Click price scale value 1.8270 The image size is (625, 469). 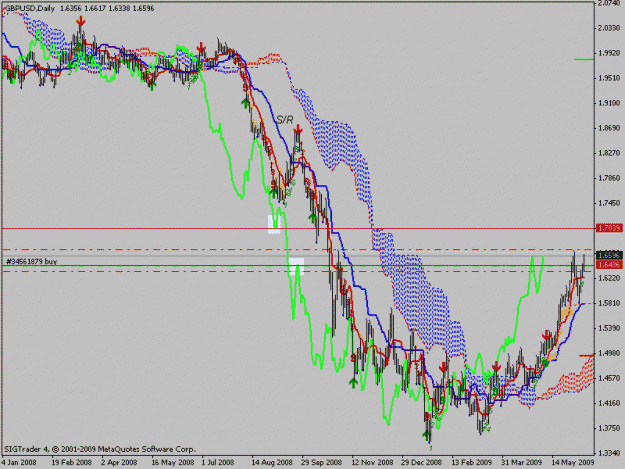coord(609,153)
